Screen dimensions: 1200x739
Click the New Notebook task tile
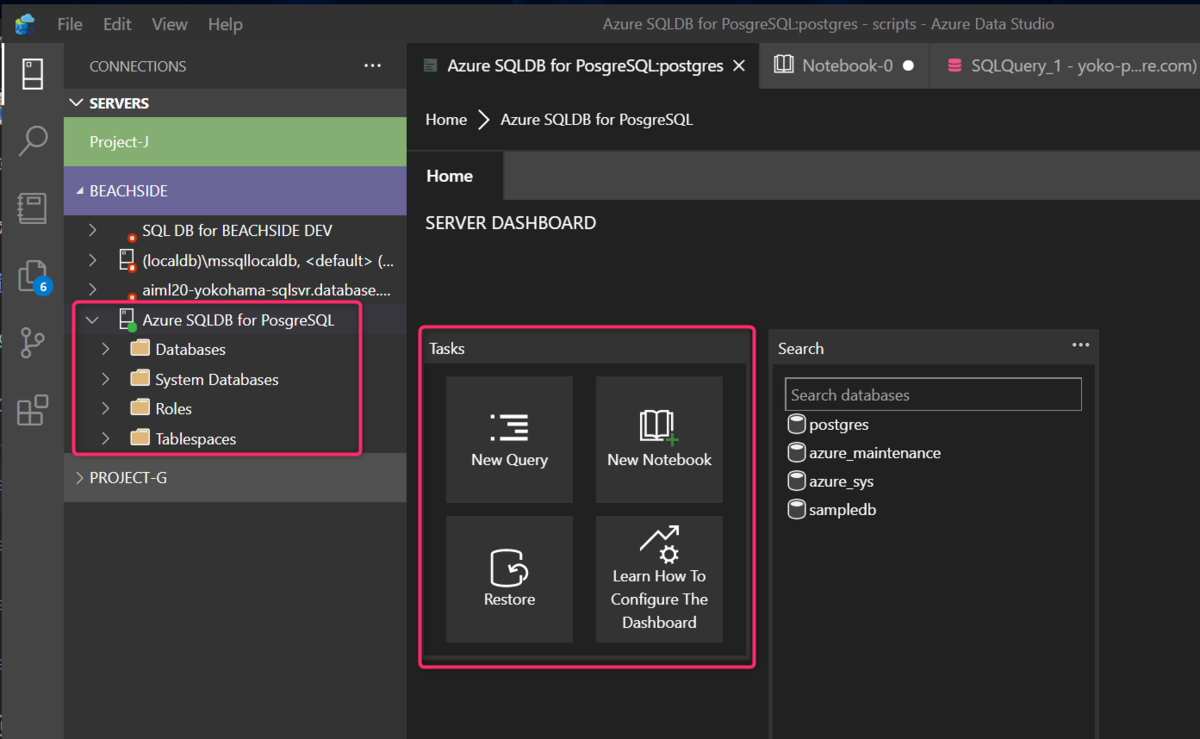click(x=659, y=439)
